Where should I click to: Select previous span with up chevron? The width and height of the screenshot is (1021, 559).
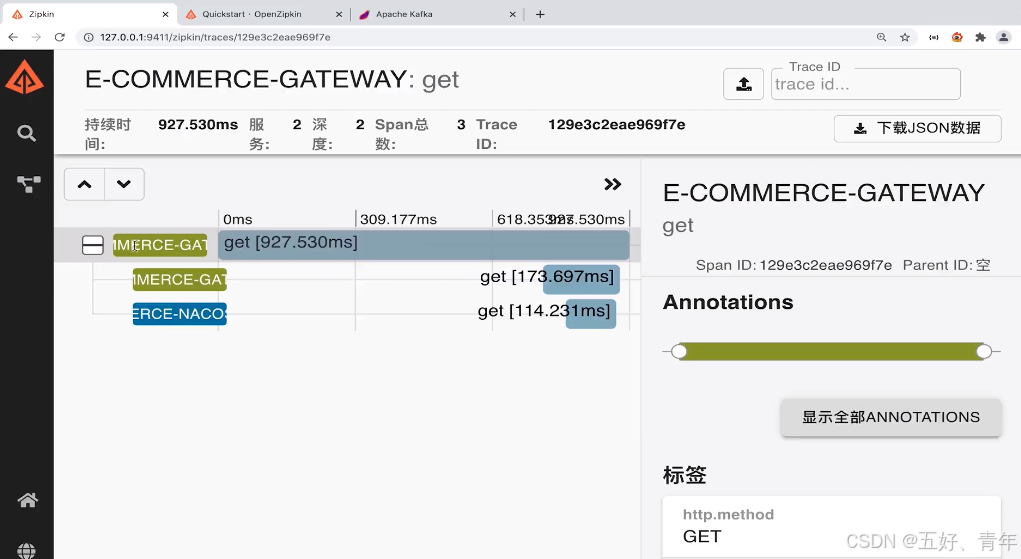pyautogui.click(x=85, y=184)
